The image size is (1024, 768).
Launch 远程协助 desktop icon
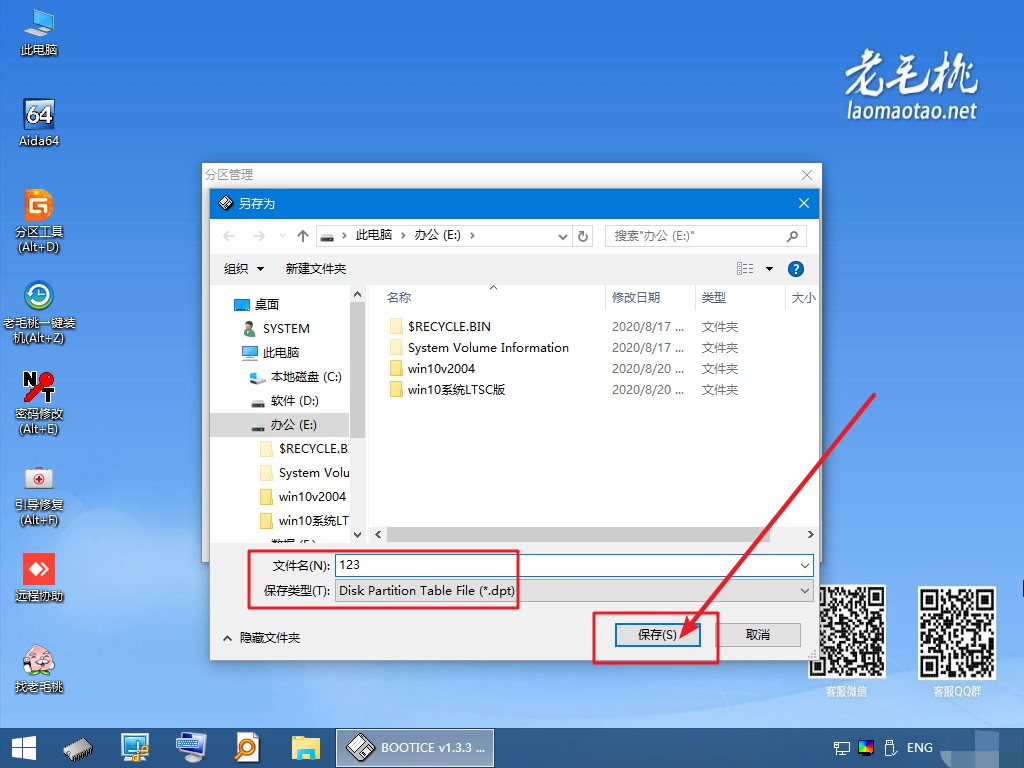39,578
